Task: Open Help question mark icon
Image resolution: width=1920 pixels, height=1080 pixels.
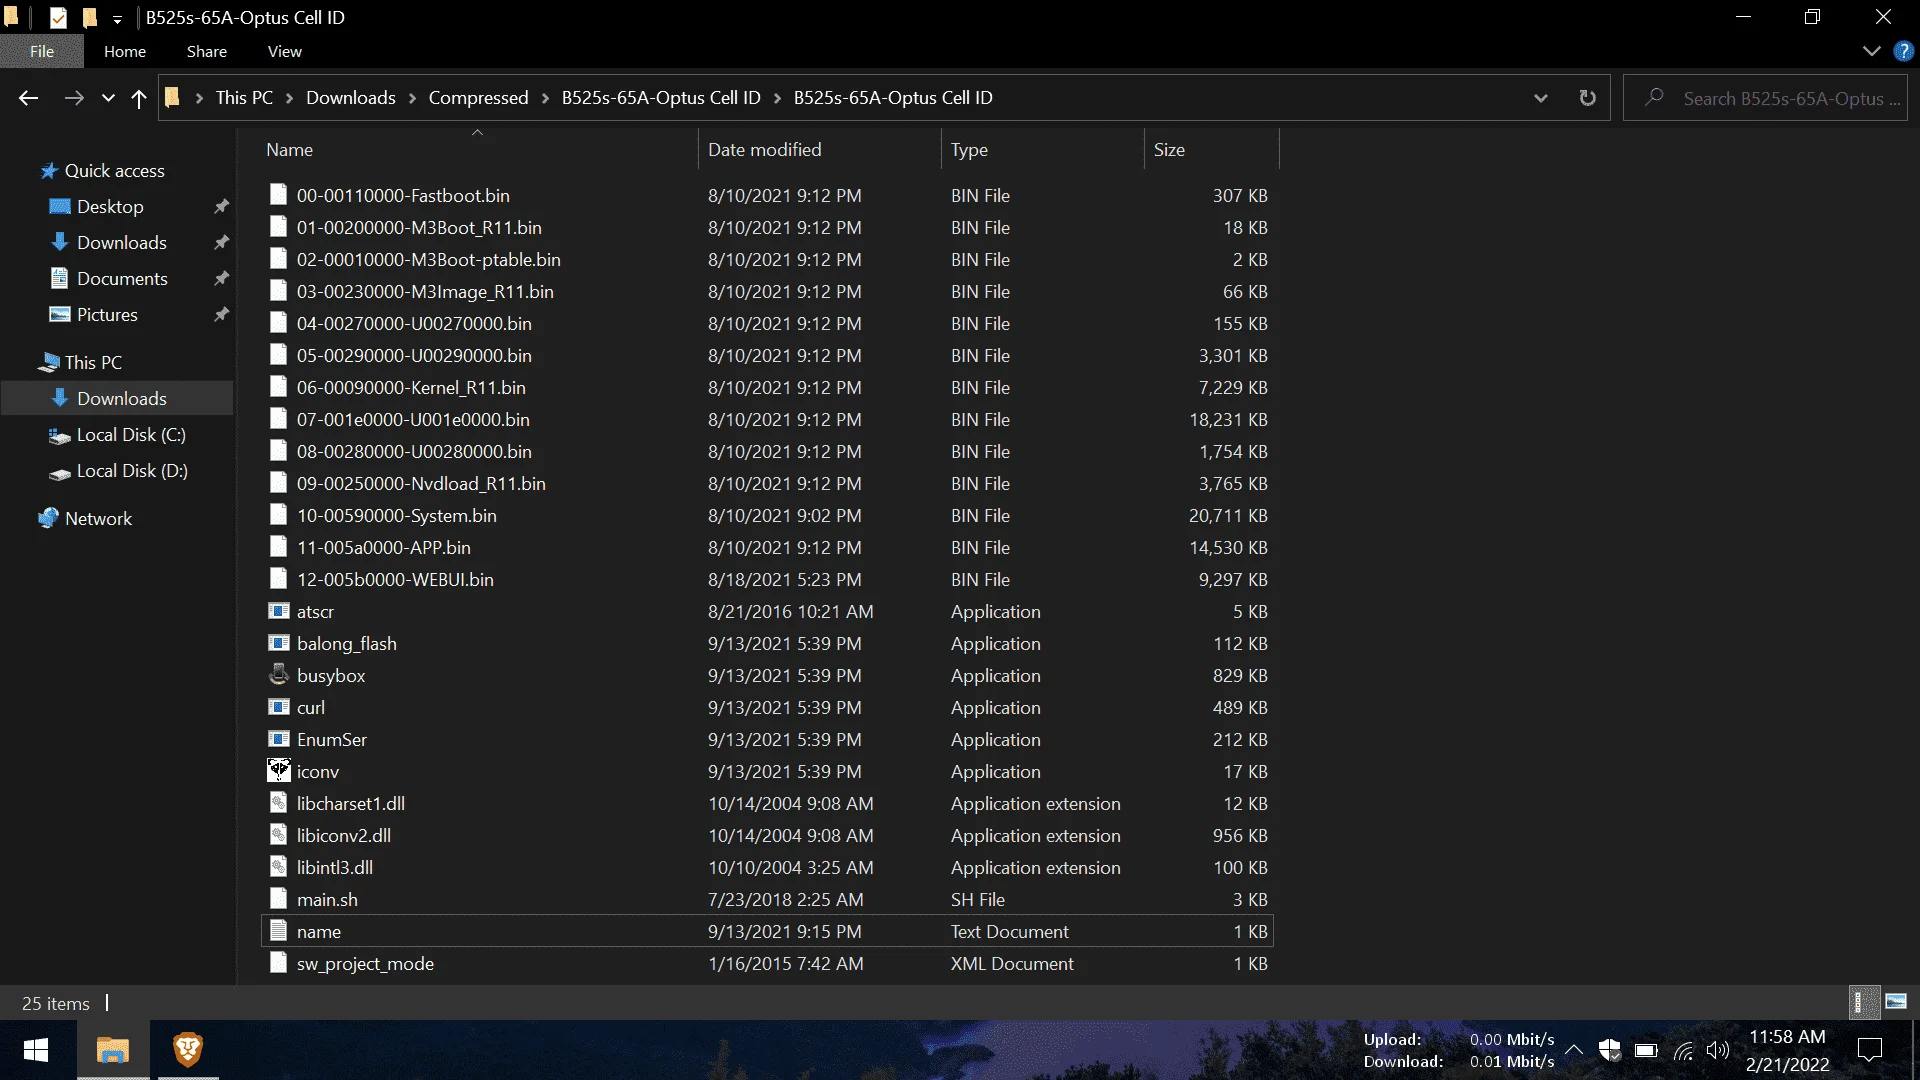Action: pos(1904,51)
